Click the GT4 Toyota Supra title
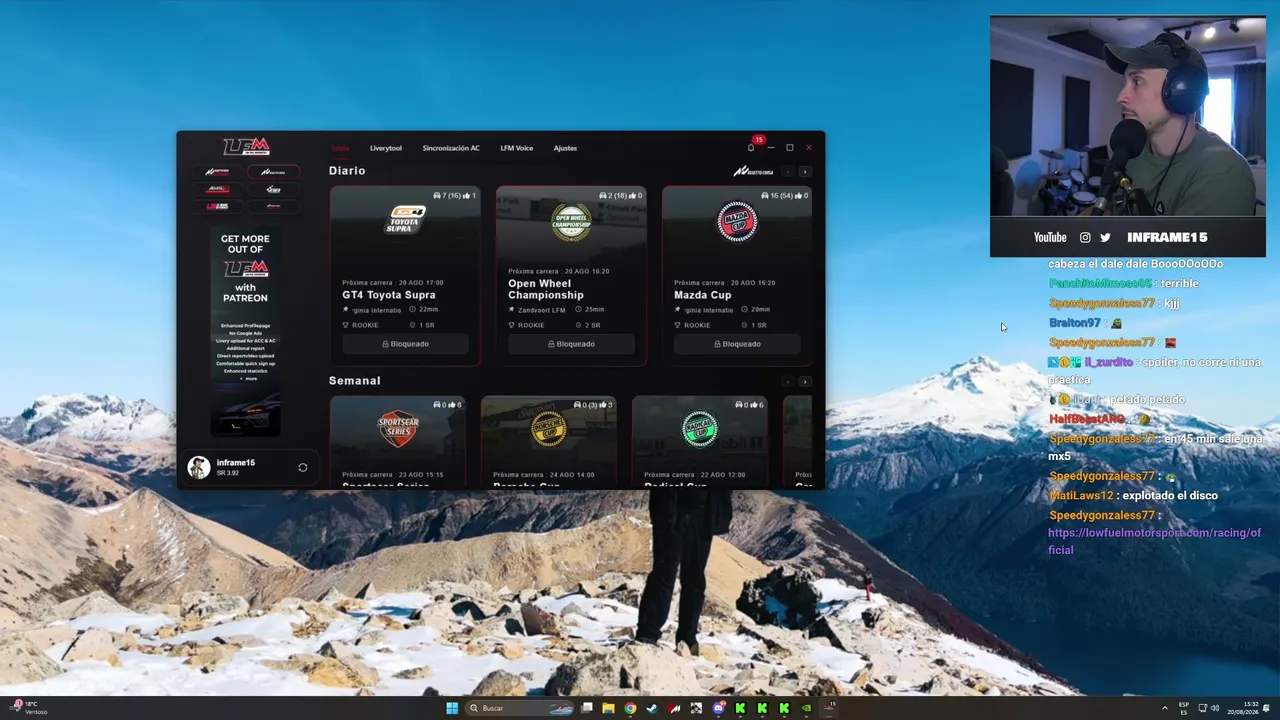This screenshot has width=1280, height=720. pos(389,295)
